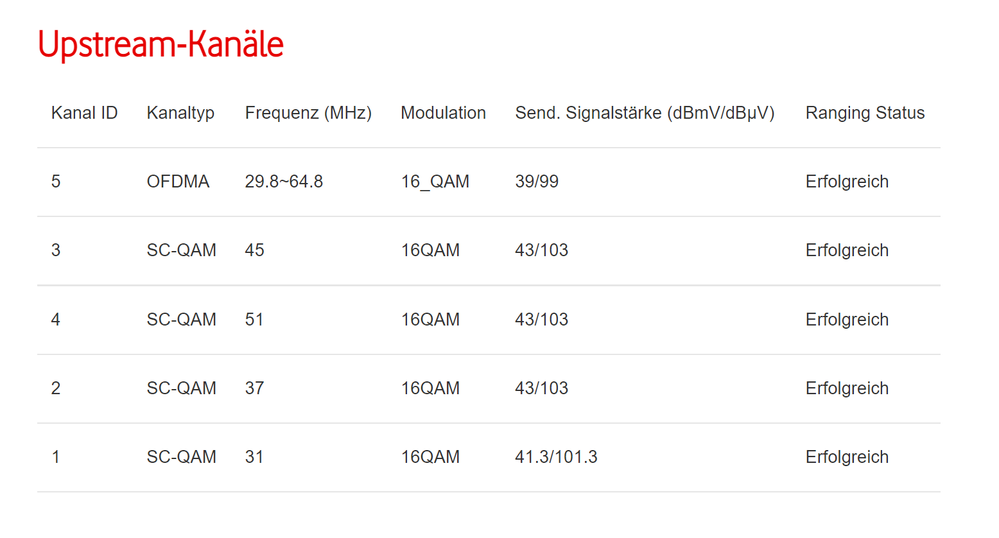Click 16QAM modulation in the 37 MHz row
Screen dimensions: 999x538
point(430,388)
